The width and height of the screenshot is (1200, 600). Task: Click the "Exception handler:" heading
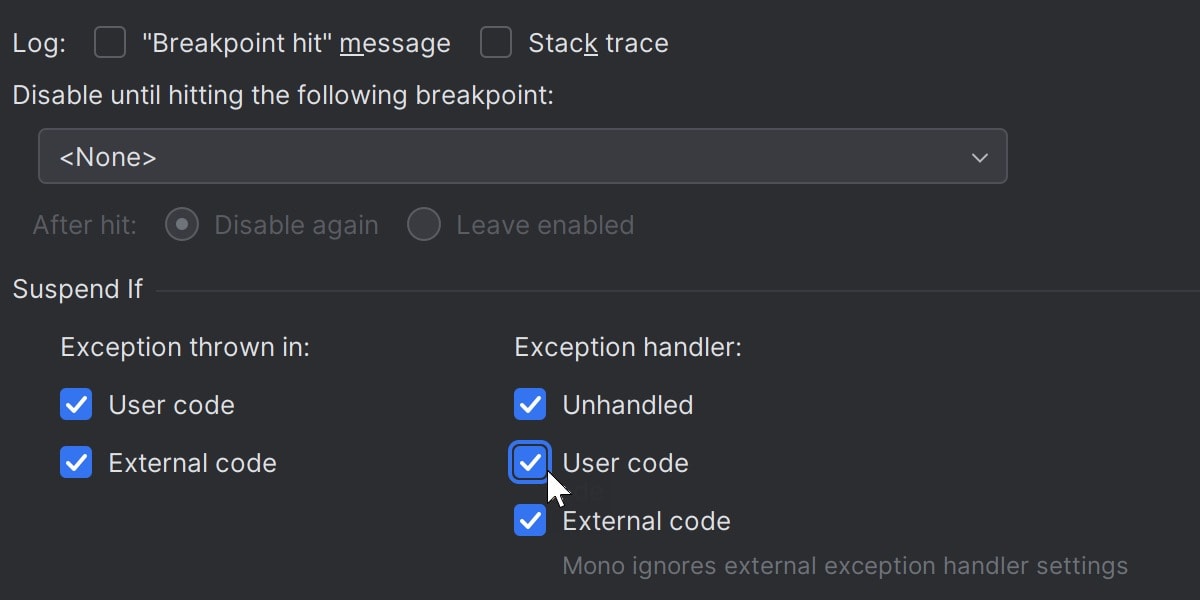click(627, 347)
